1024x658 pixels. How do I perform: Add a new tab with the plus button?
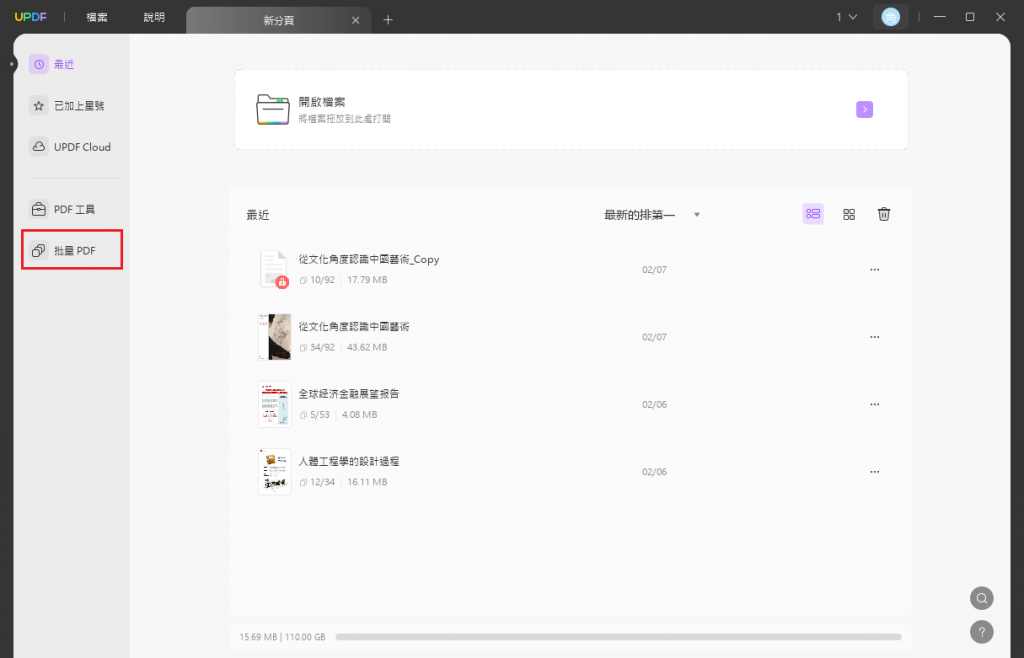(x=388, y=20)
